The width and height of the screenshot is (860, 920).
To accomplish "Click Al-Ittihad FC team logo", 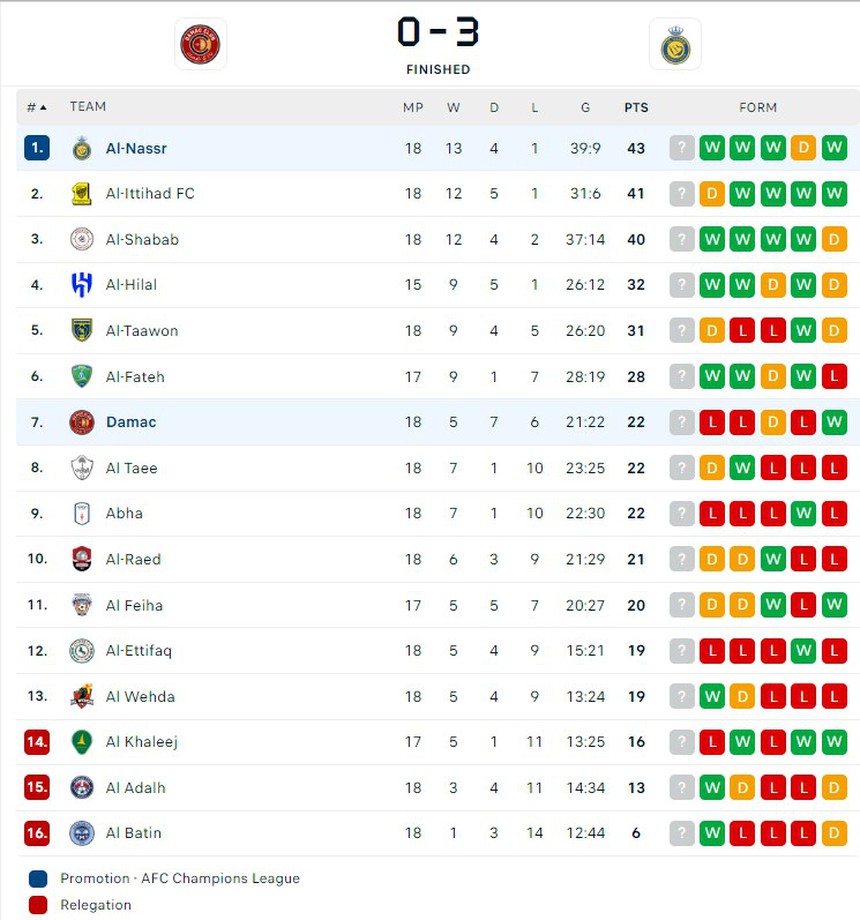I will [x=82, y=194].
